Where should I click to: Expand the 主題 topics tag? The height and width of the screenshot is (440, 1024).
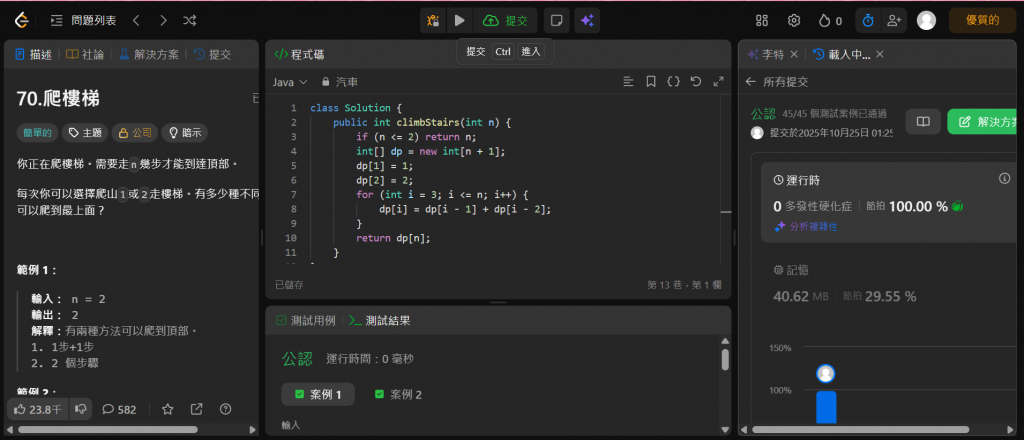pyautogui.click(x=85, y=133)
